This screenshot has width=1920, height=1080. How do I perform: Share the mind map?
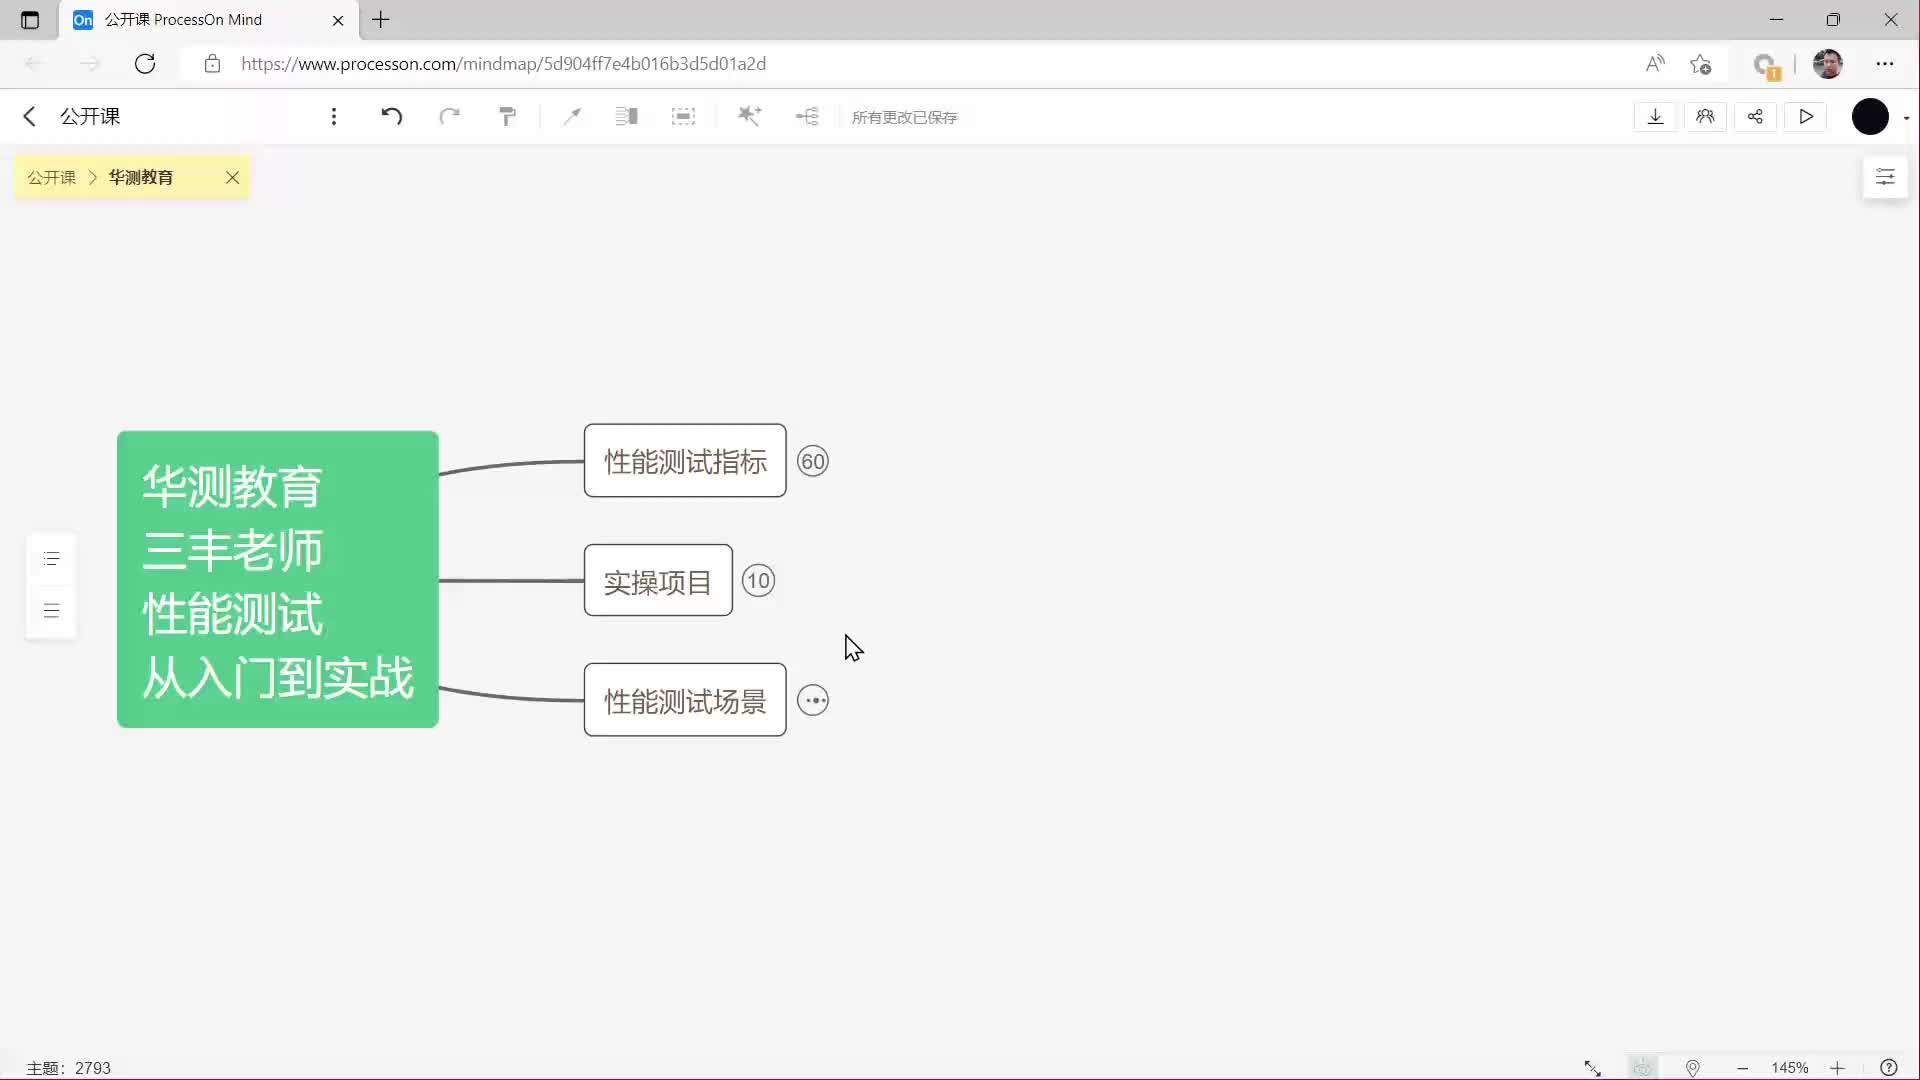click(x=1756, y=117)
